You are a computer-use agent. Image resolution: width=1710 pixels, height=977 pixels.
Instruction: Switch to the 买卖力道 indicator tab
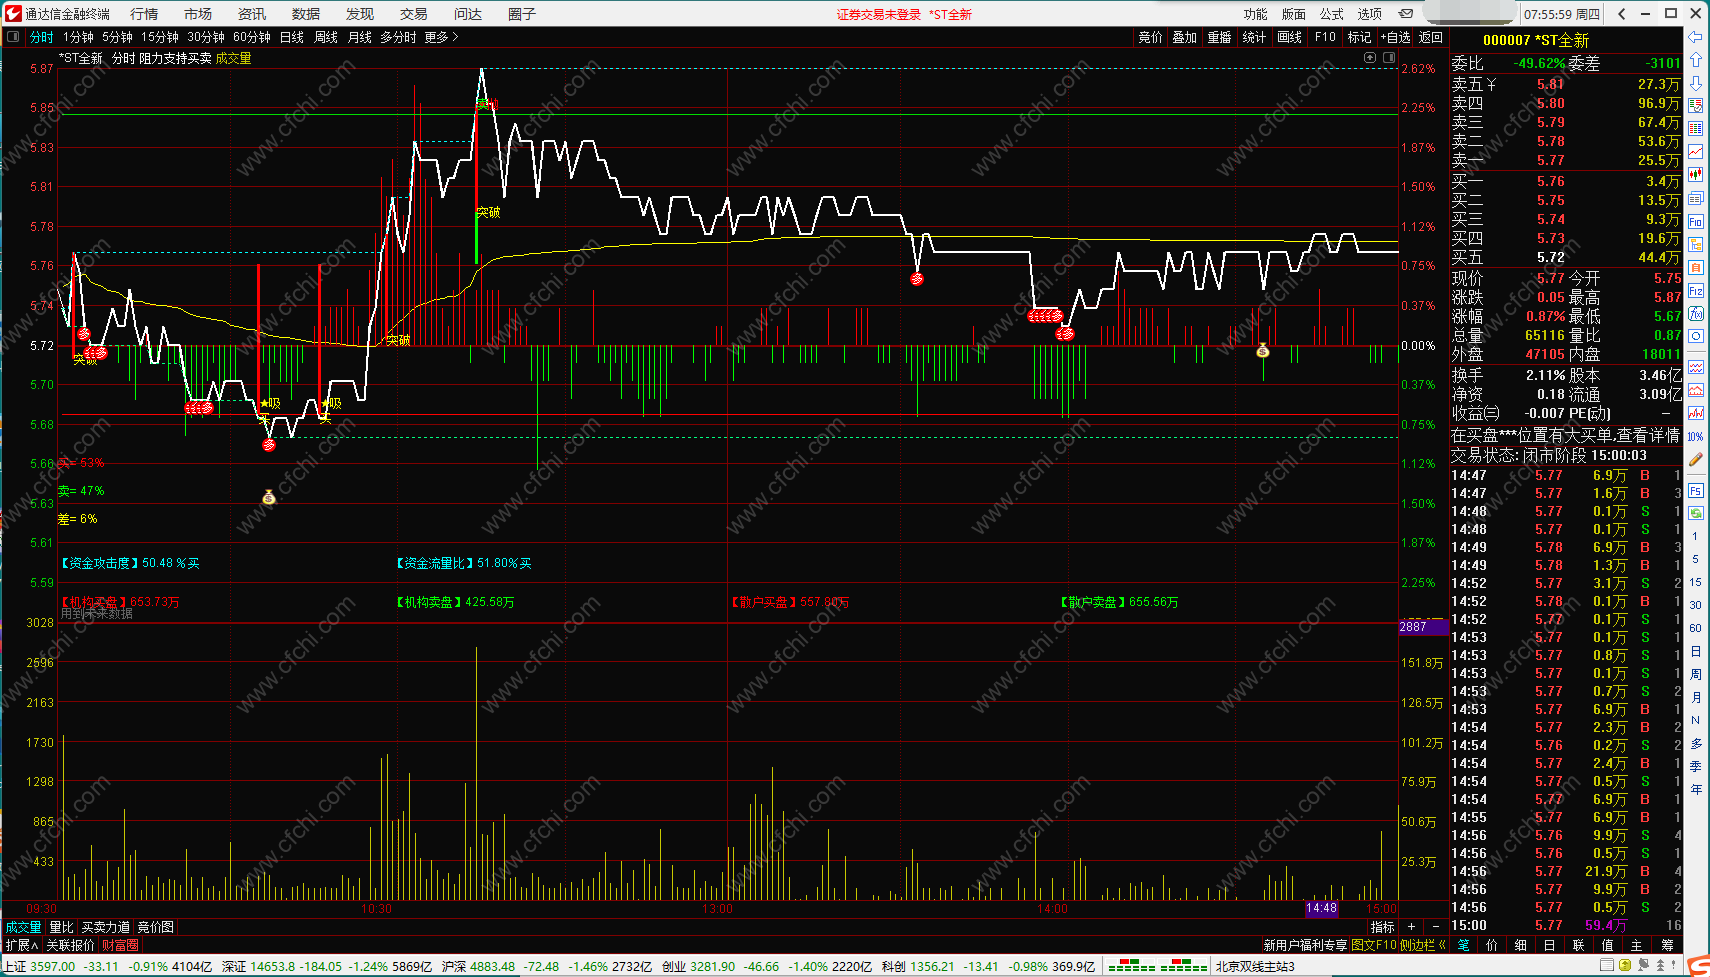pos(106,927)
